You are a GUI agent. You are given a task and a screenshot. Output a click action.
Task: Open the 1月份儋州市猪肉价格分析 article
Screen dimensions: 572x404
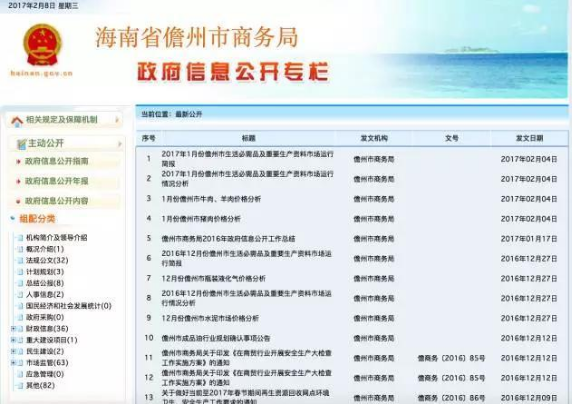pos(201,219)
